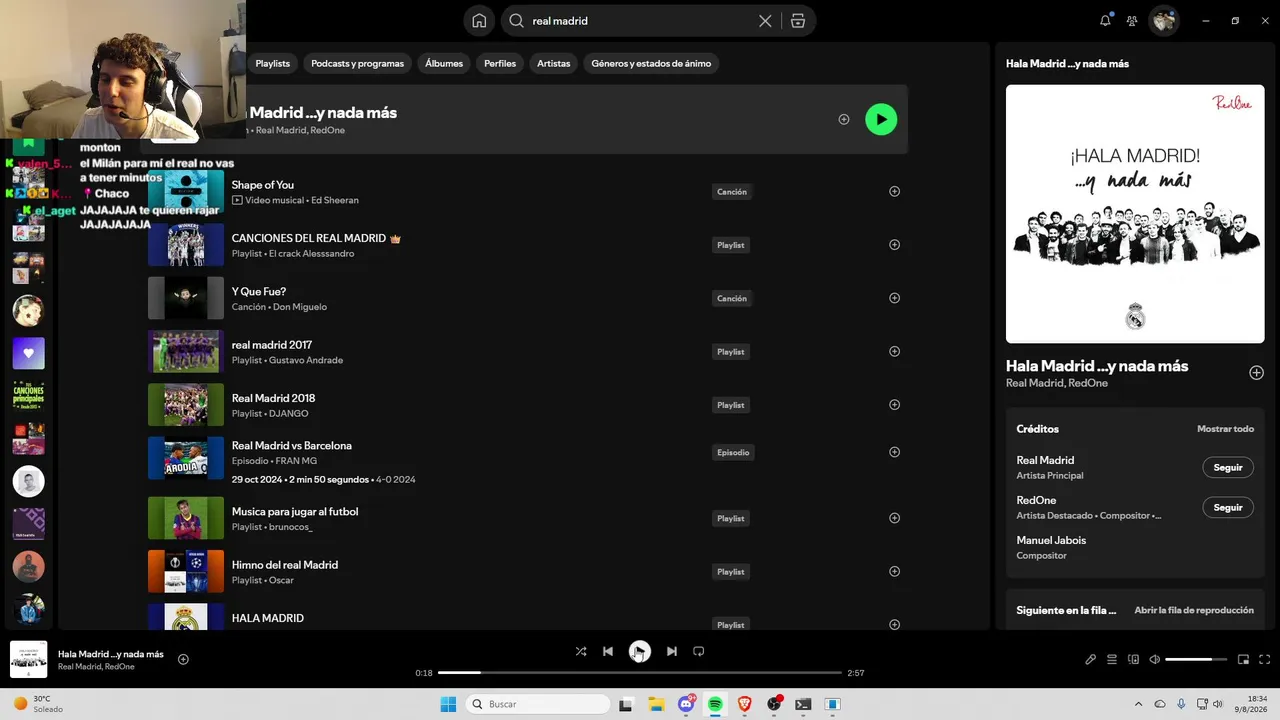Open the mini player

(1244, 659)
